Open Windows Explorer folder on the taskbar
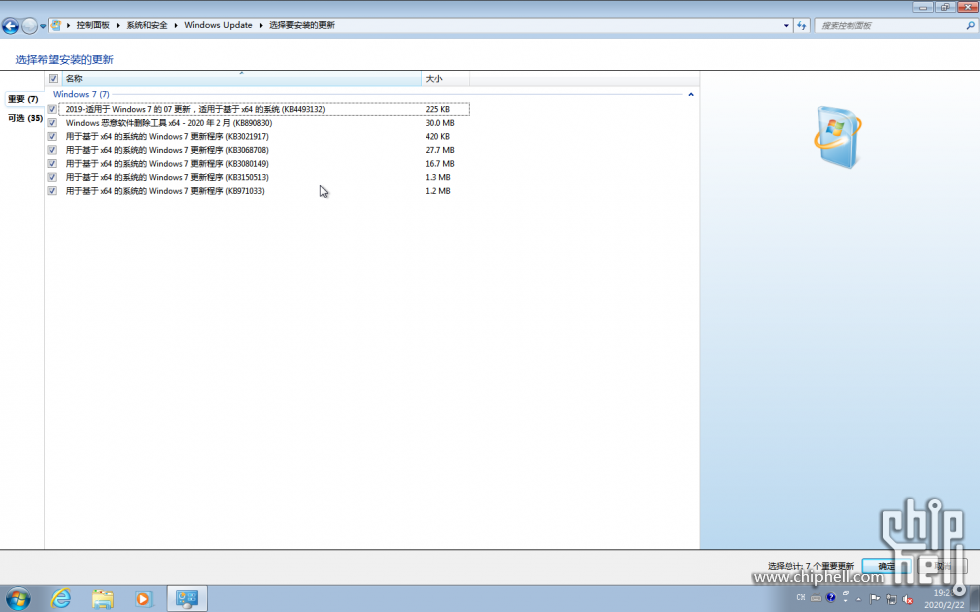The image size is (980, 612). (102, 599)
